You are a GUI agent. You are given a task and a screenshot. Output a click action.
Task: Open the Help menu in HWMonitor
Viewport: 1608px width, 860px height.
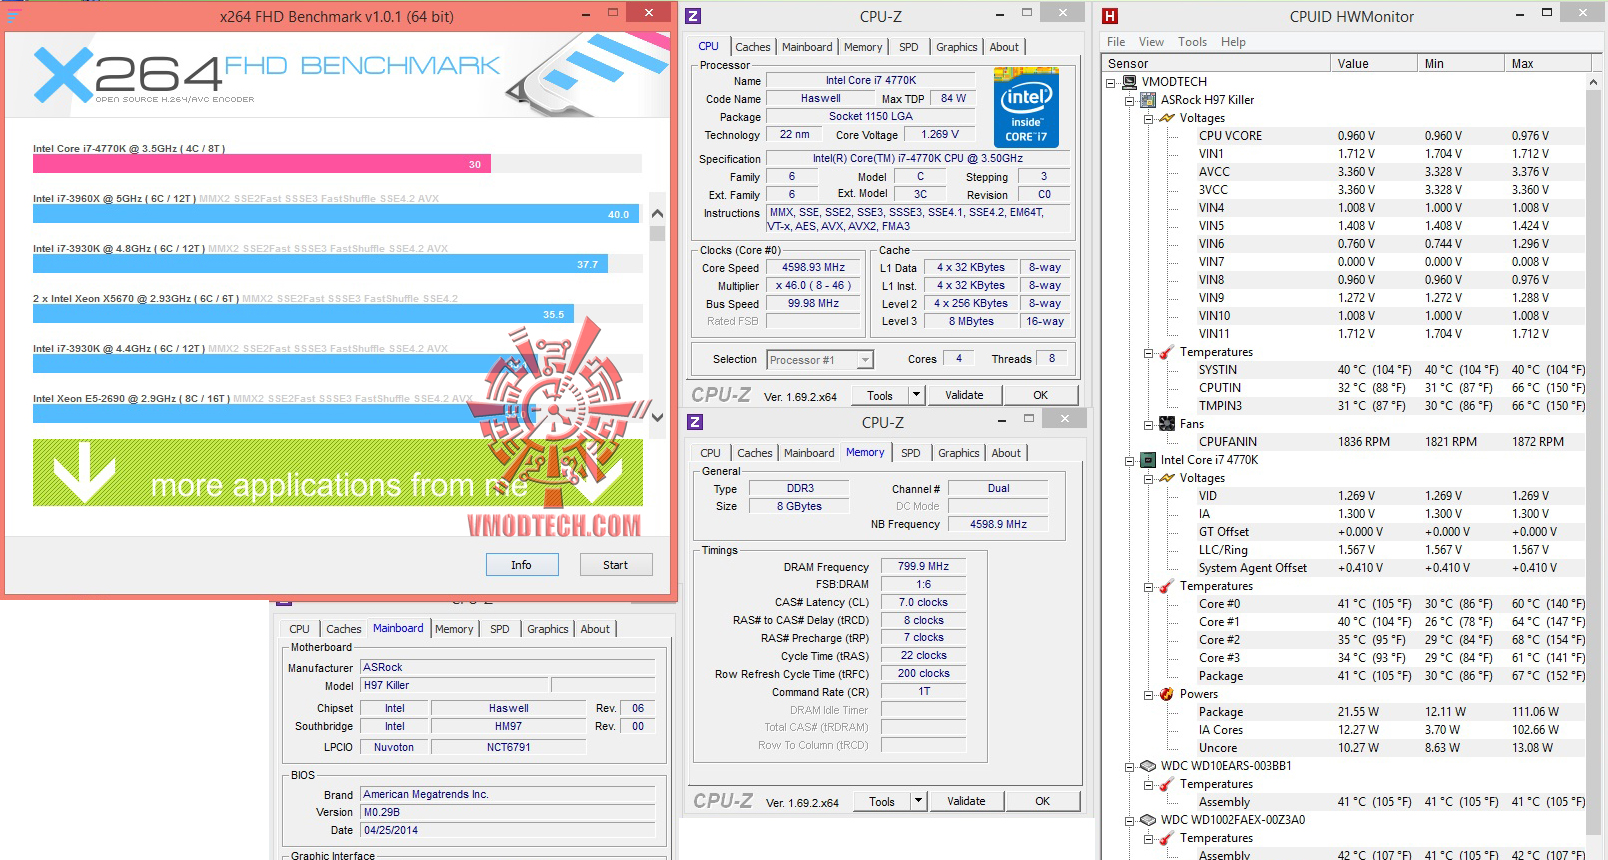1233,42
